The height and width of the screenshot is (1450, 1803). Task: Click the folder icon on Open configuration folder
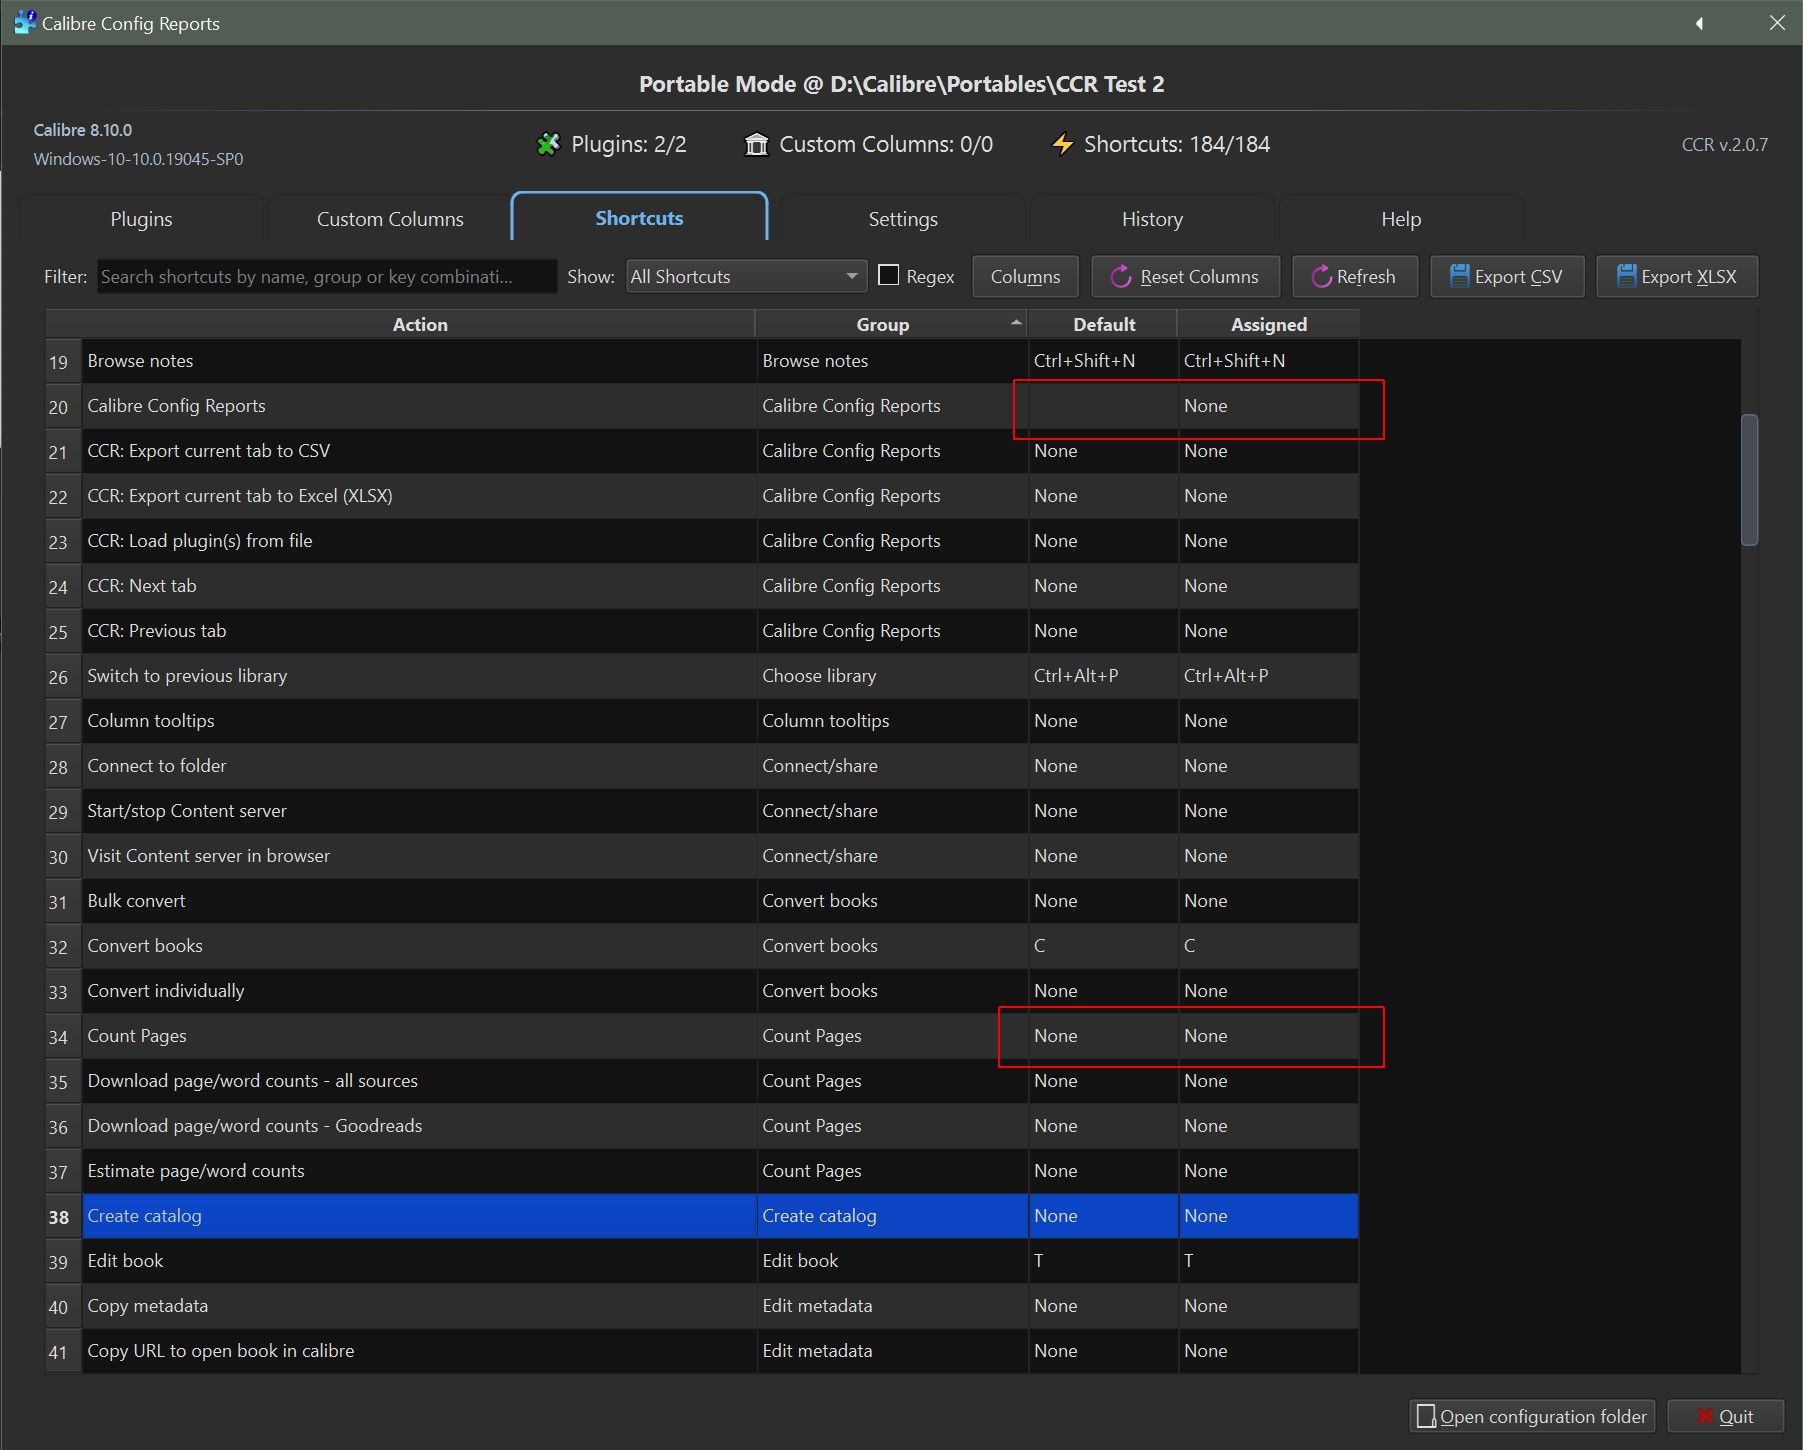tap(1427, 1416)
